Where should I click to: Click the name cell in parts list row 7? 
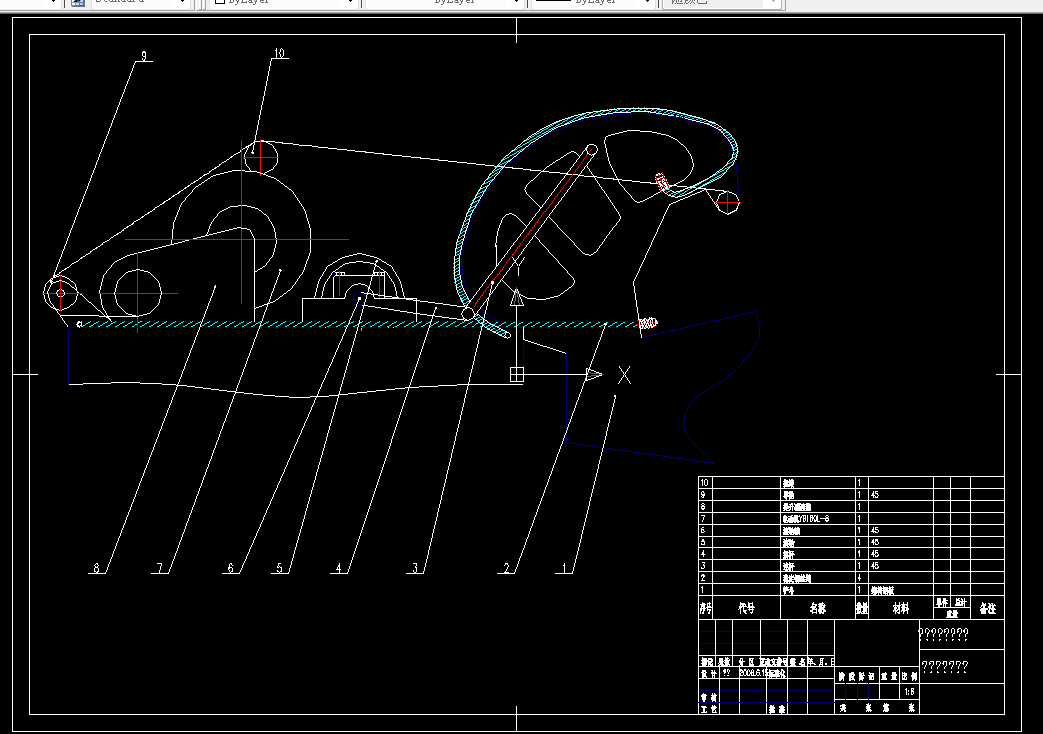[x=818, y=518]
